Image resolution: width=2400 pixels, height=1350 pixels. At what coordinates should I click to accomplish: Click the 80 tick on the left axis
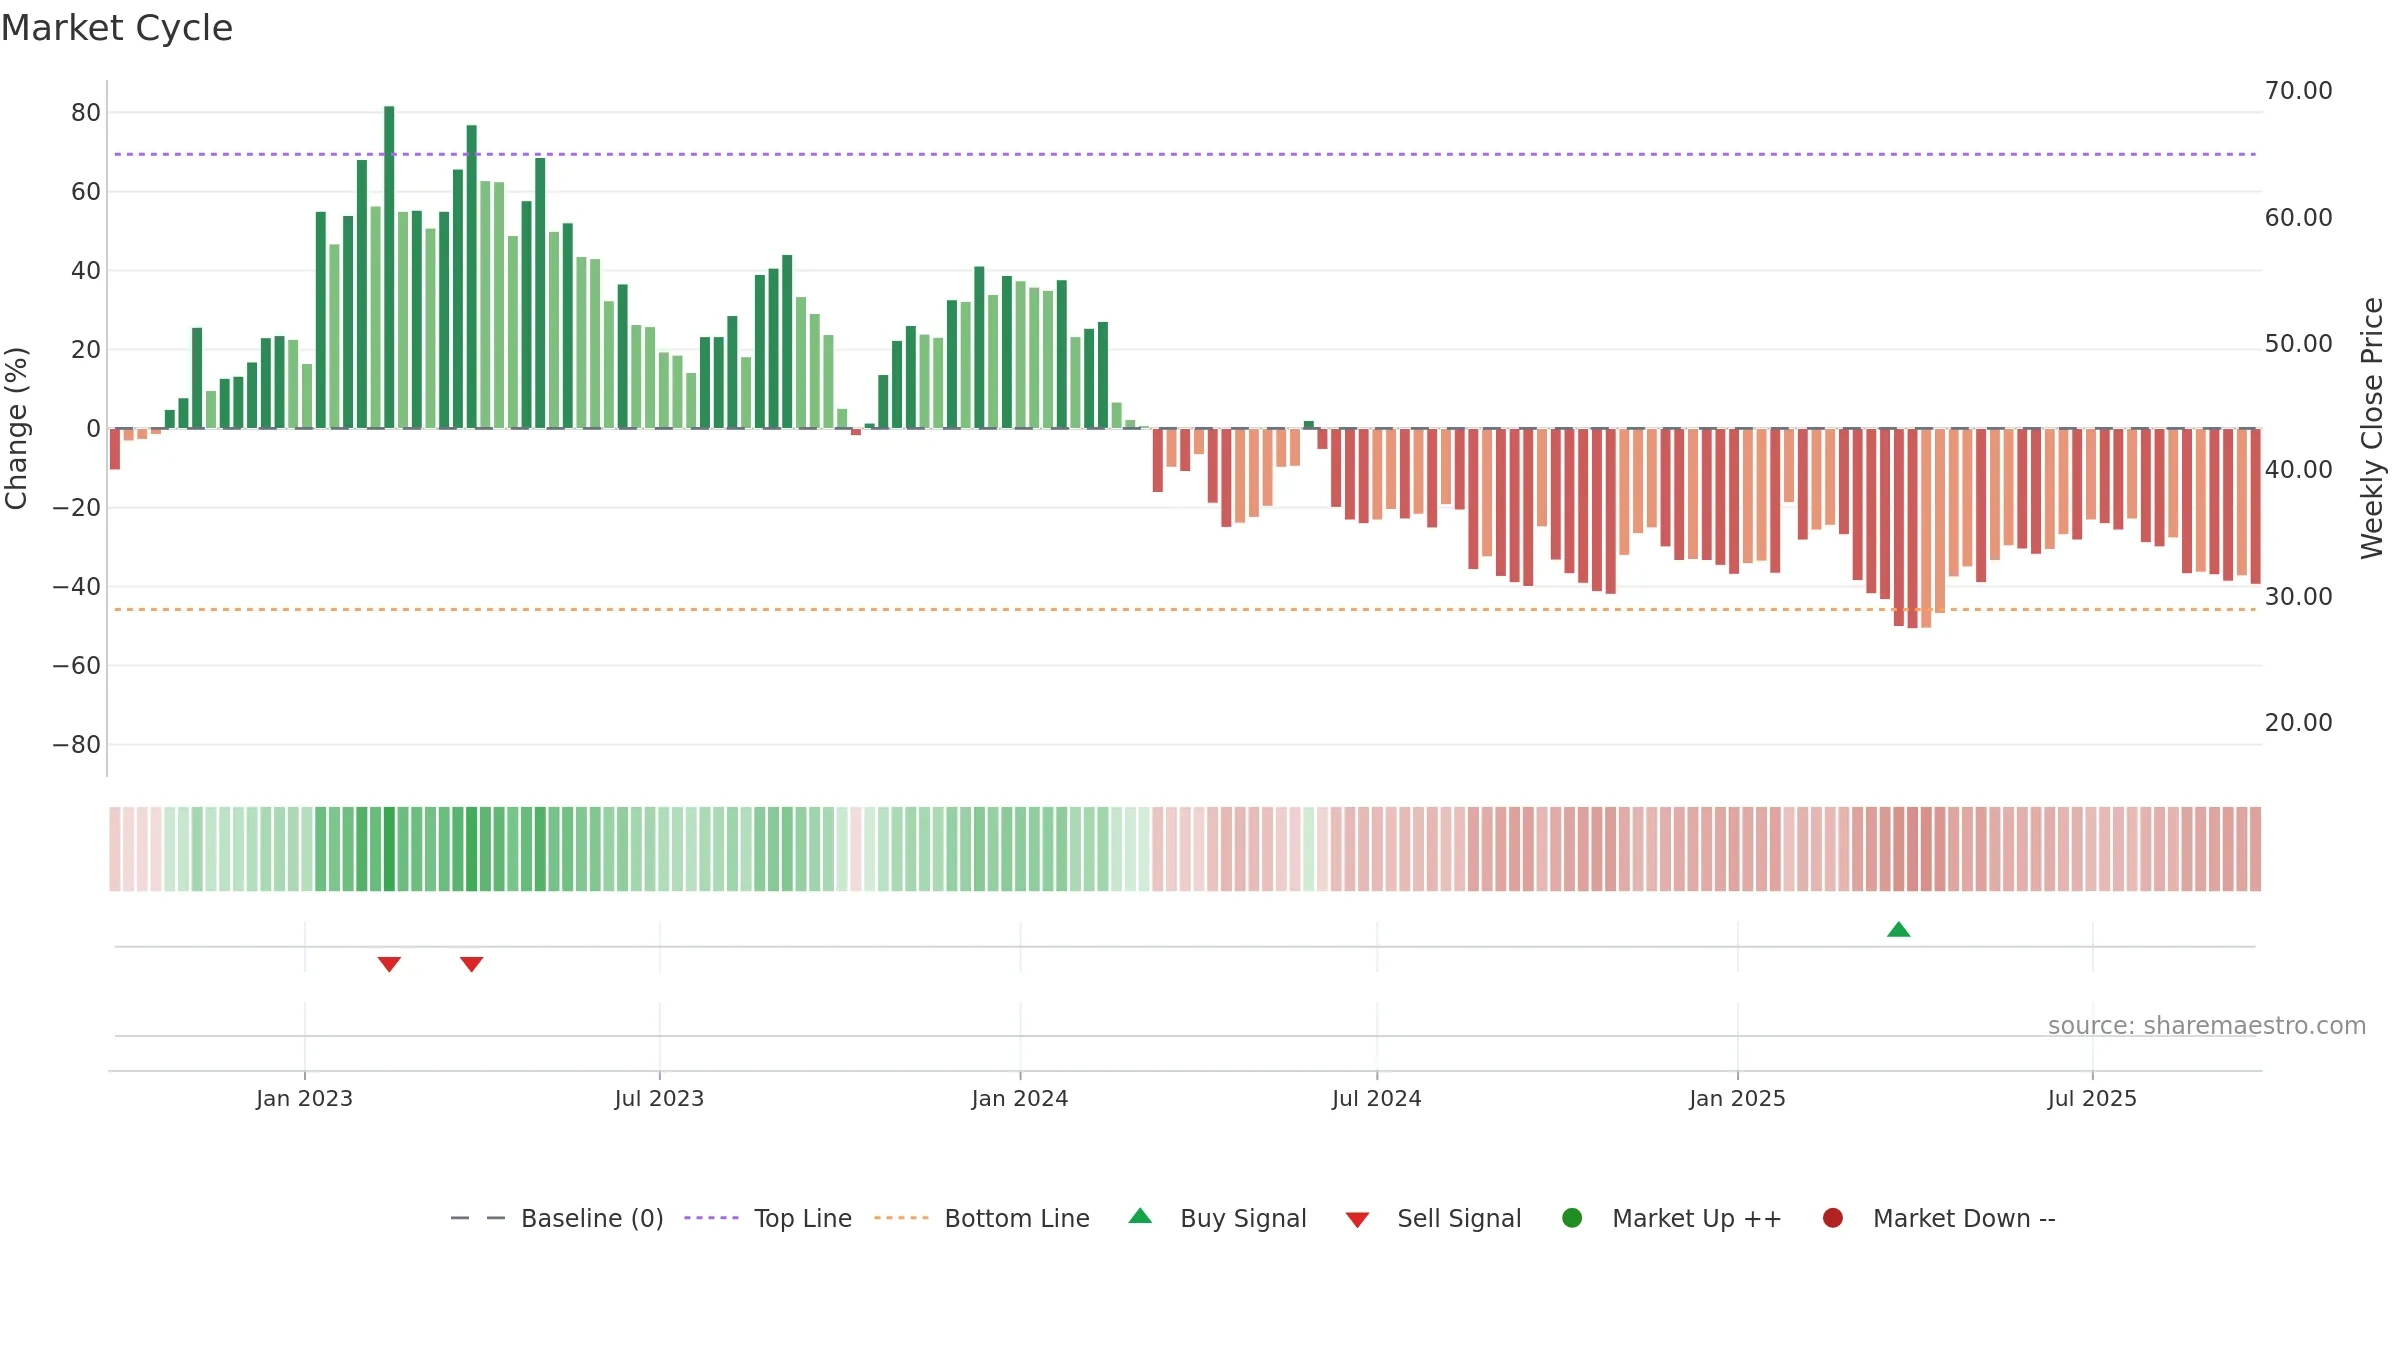pyautogui.click(x=86, y=113)
